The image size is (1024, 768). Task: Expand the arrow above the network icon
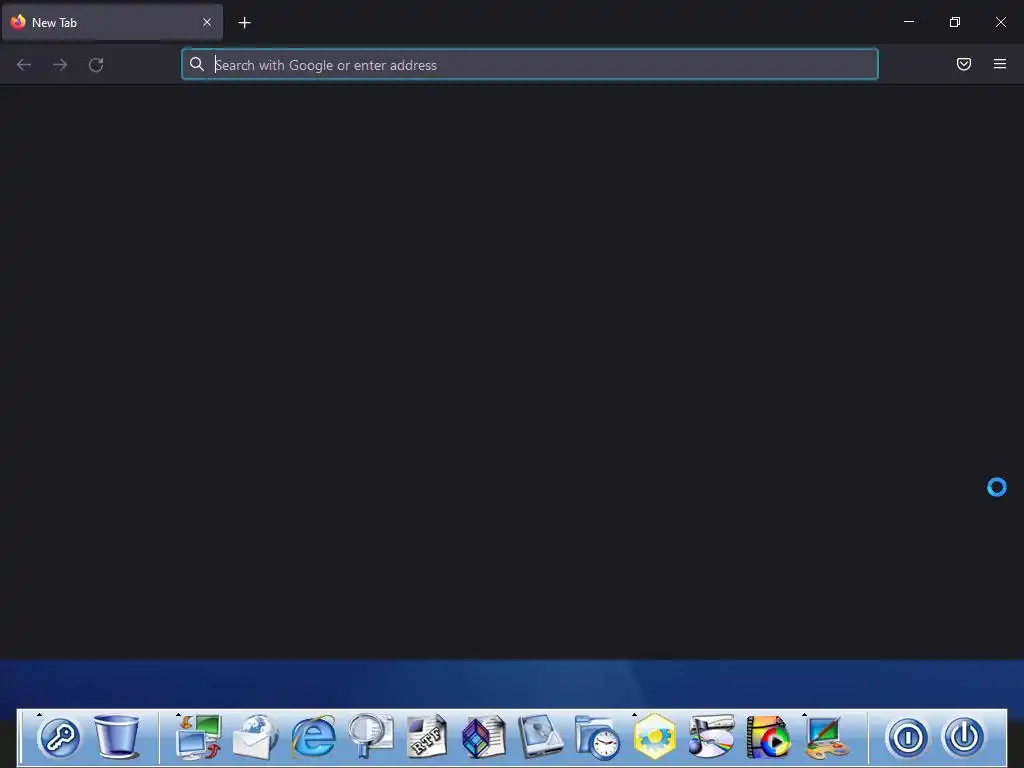[178, 714]
